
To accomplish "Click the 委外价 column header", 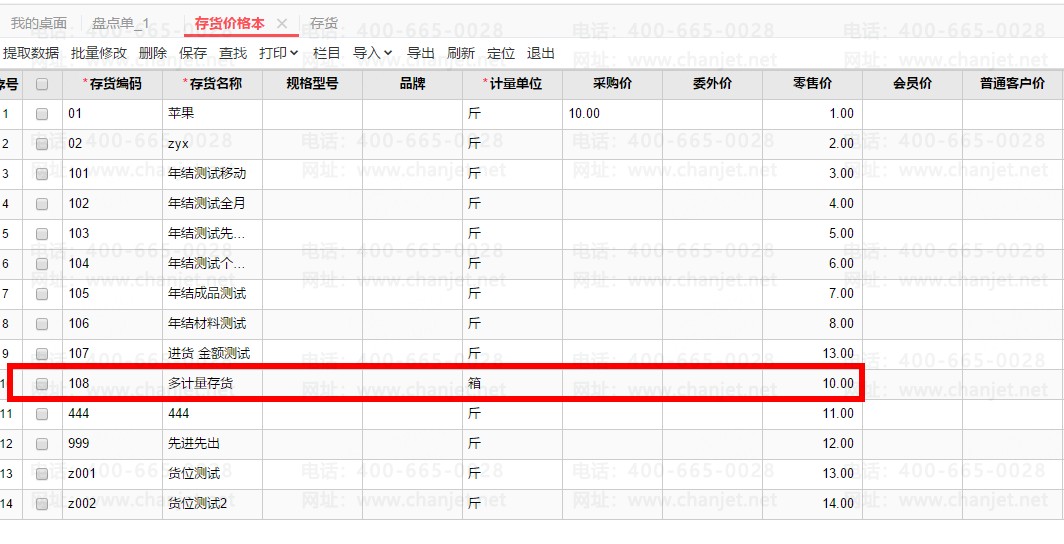I will point(712,84).
